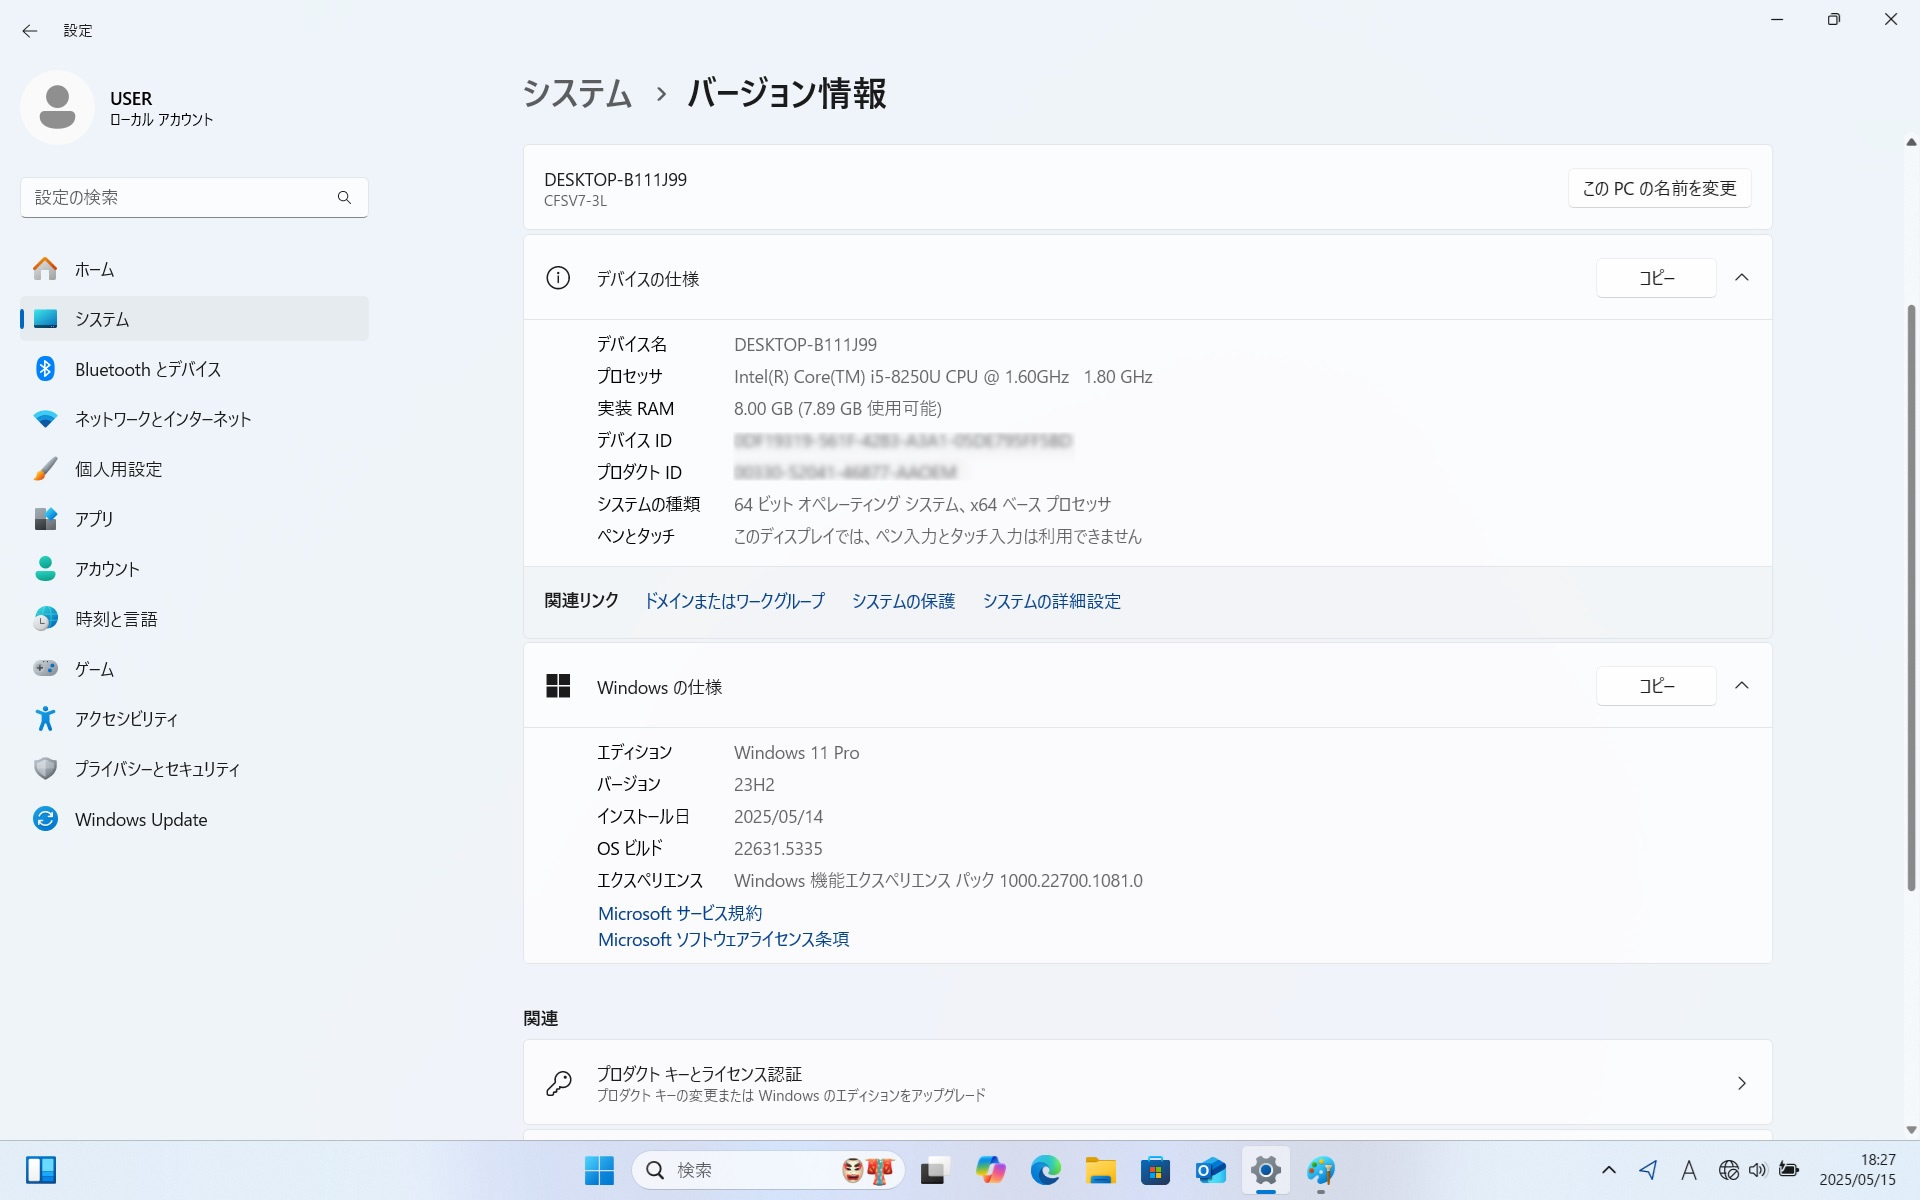The height and width of the screenshot is (1200, 1920).
Task: Click the key icon of プロダクト キー
Action: click(x=558, y=1083)
